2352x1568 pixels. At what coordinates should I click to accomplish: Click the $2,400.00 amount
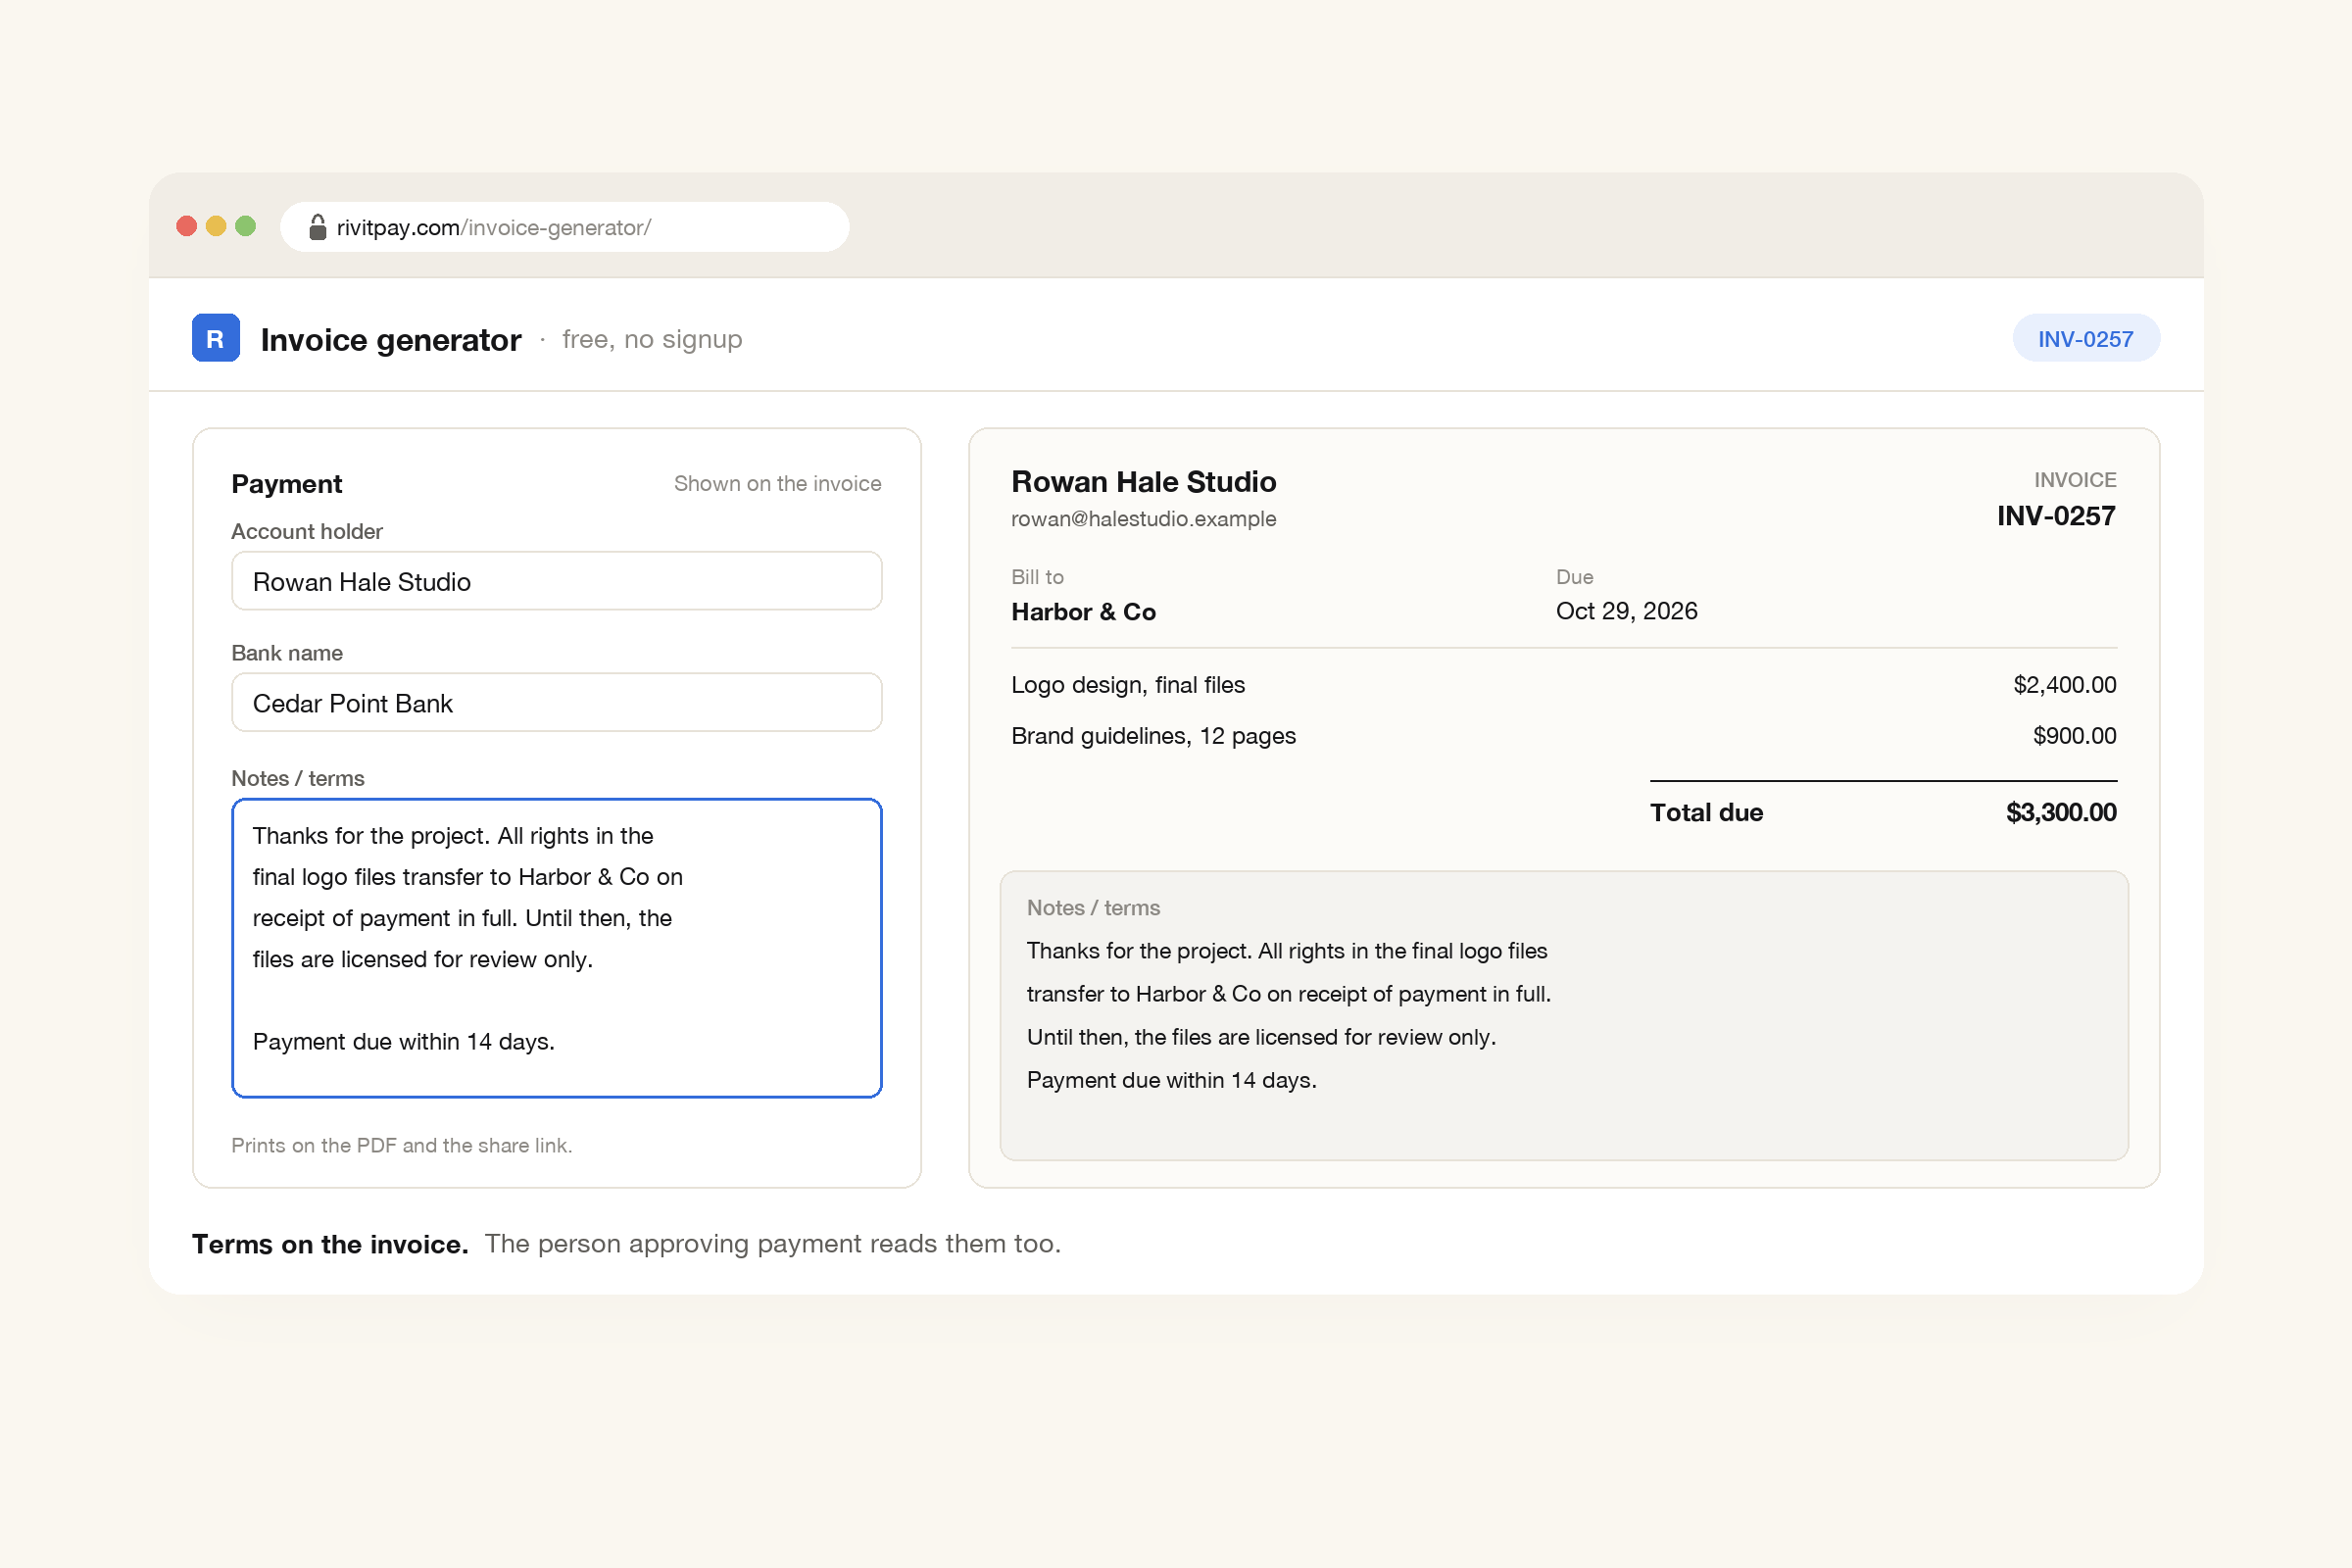[2065, 685]
